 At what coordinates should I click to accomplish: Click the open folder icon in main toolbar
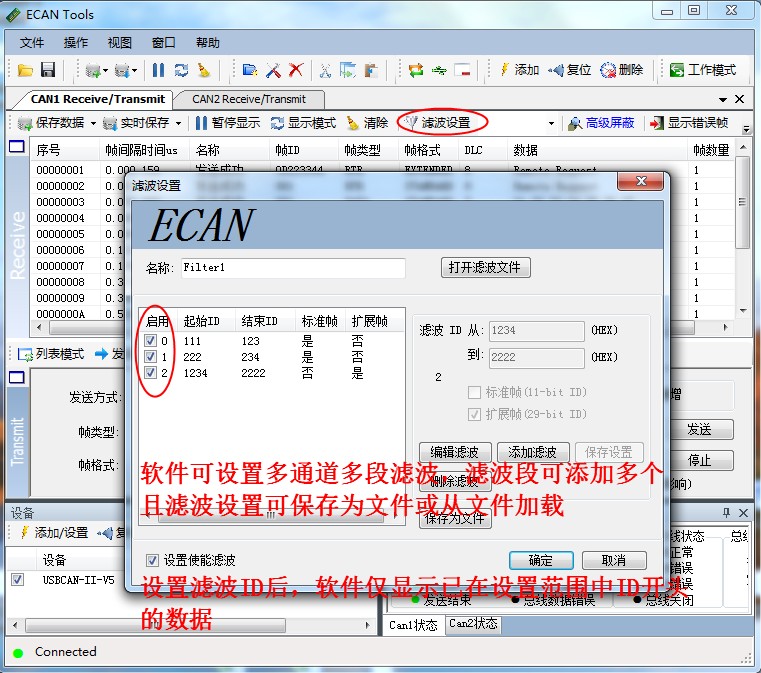coord(26,70)
